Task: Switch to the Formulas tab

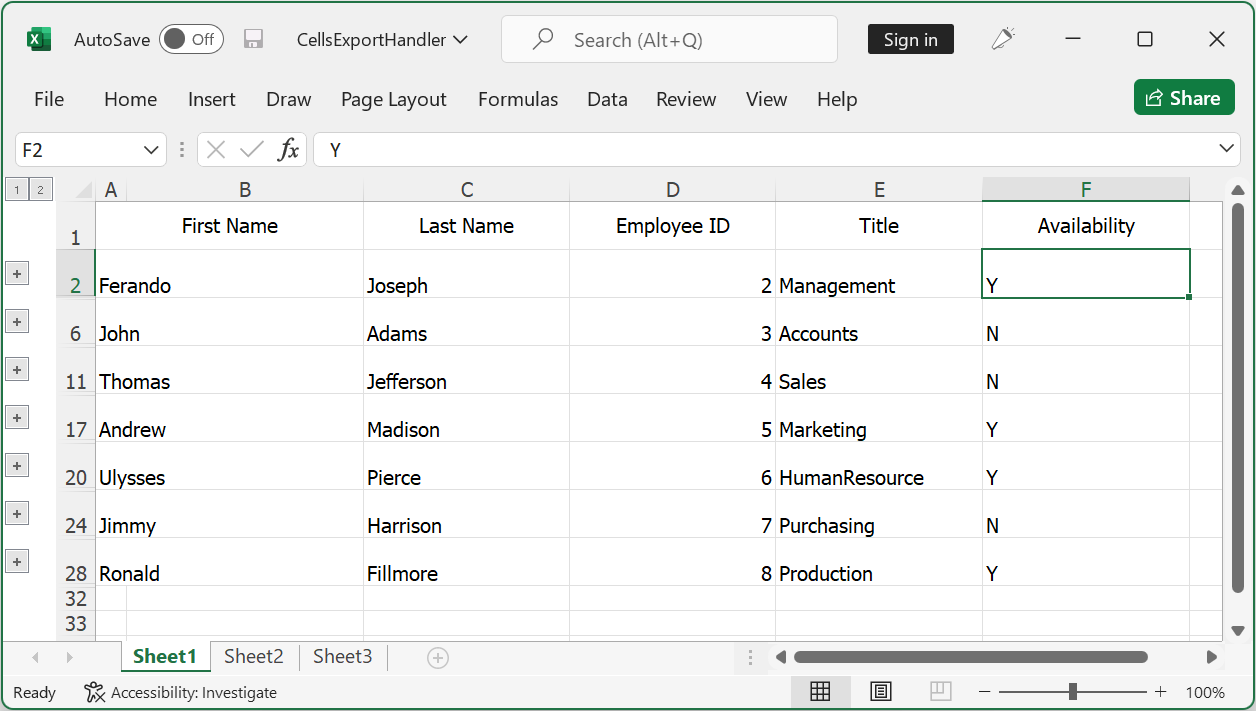Action: pos(518,99)
